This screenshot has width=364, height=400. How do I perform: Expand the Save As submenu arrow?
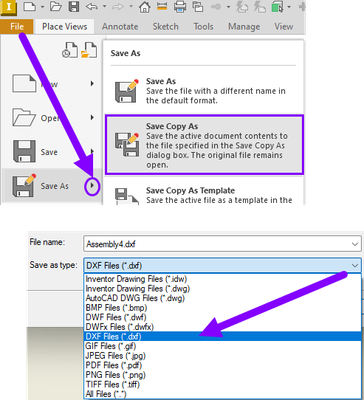point(92,186)
